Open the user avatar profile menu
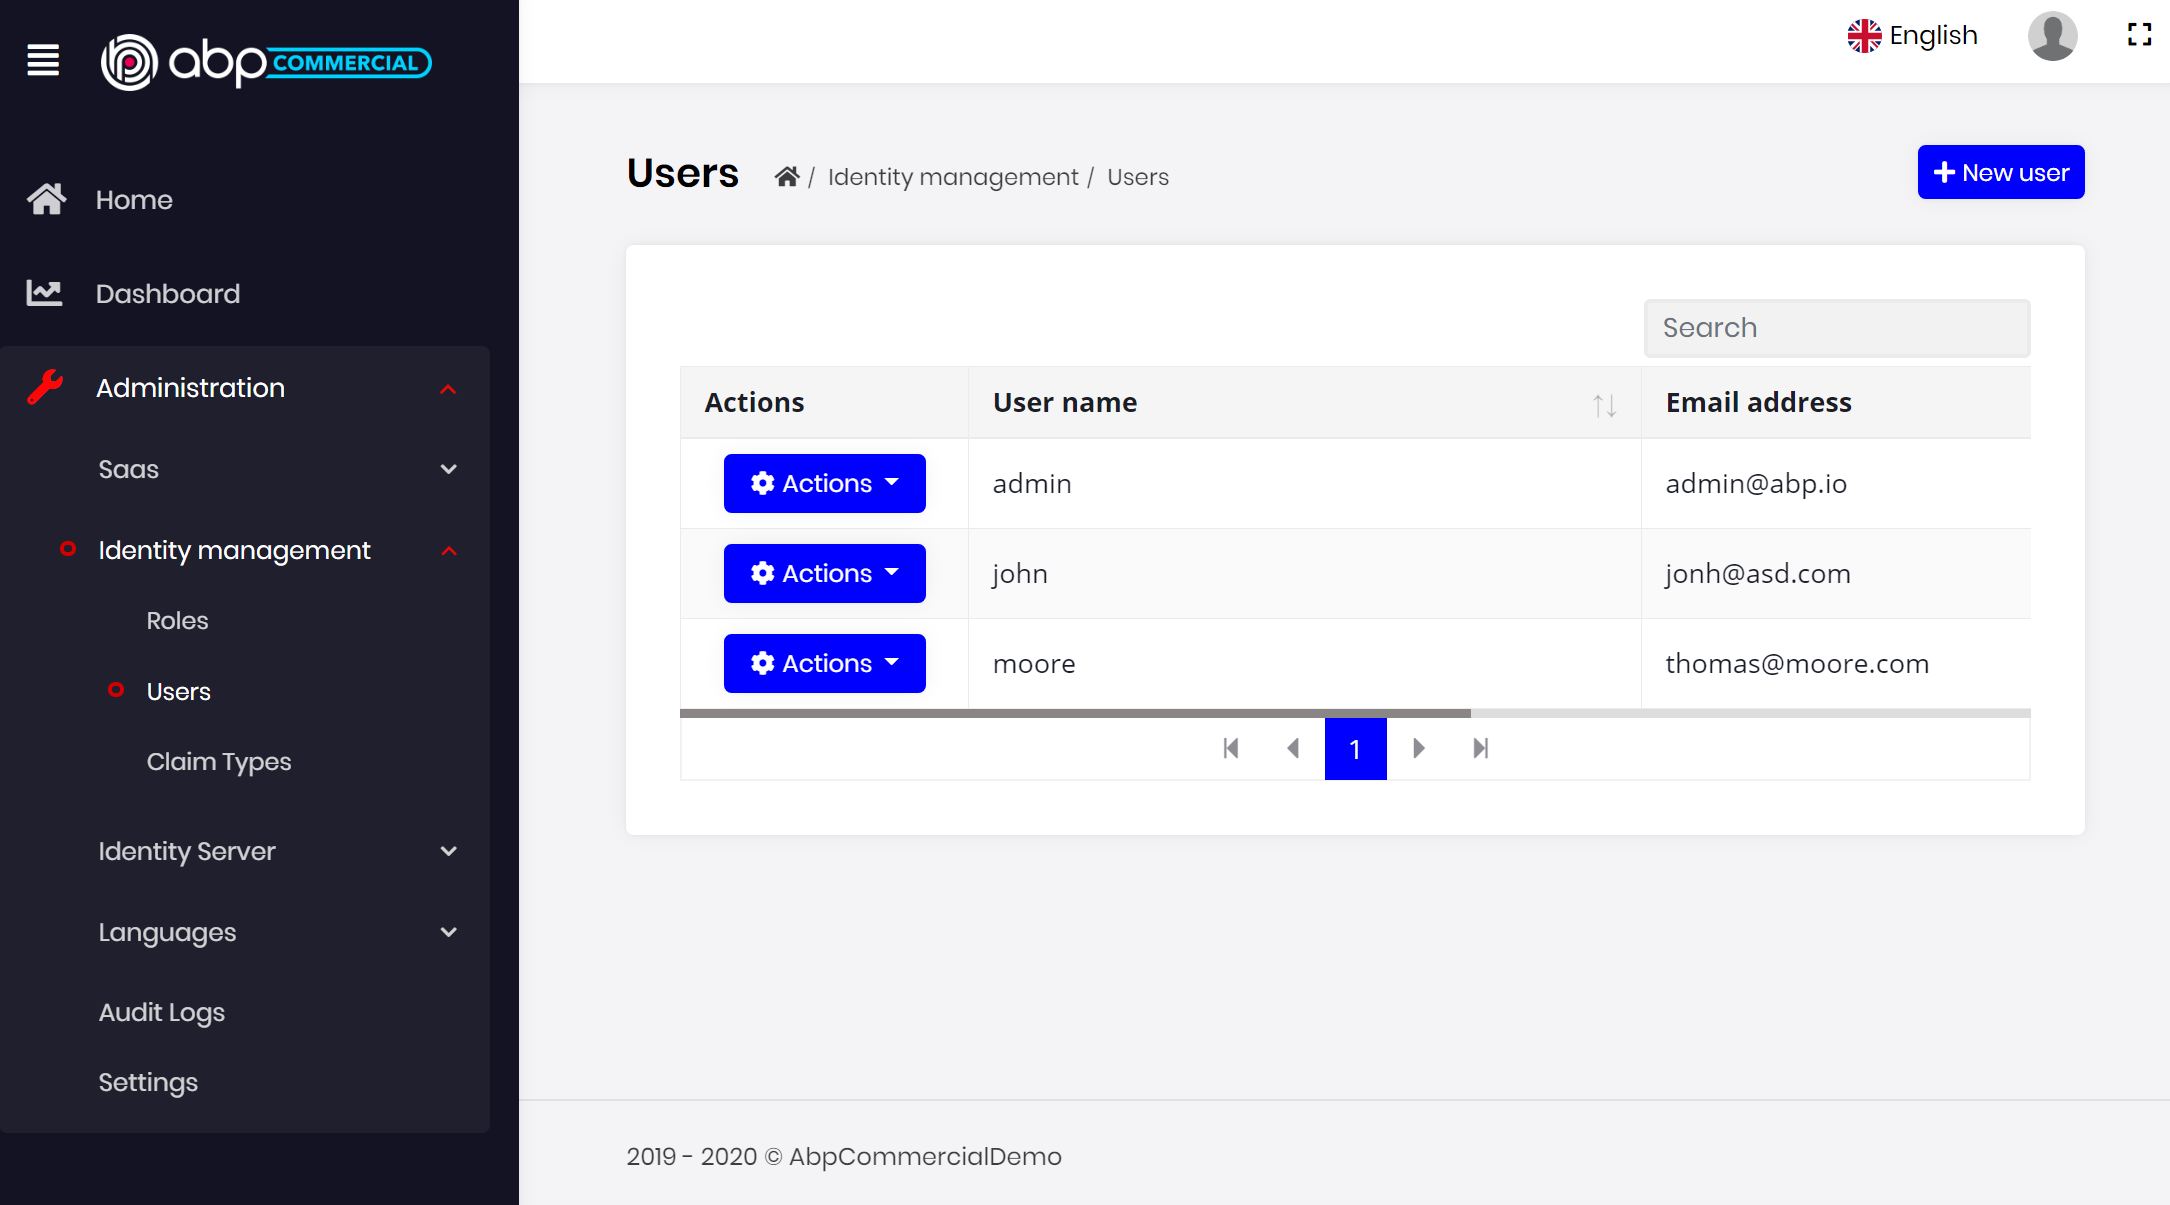This screenshot has width=2170, height=1205. (2051, 36)
